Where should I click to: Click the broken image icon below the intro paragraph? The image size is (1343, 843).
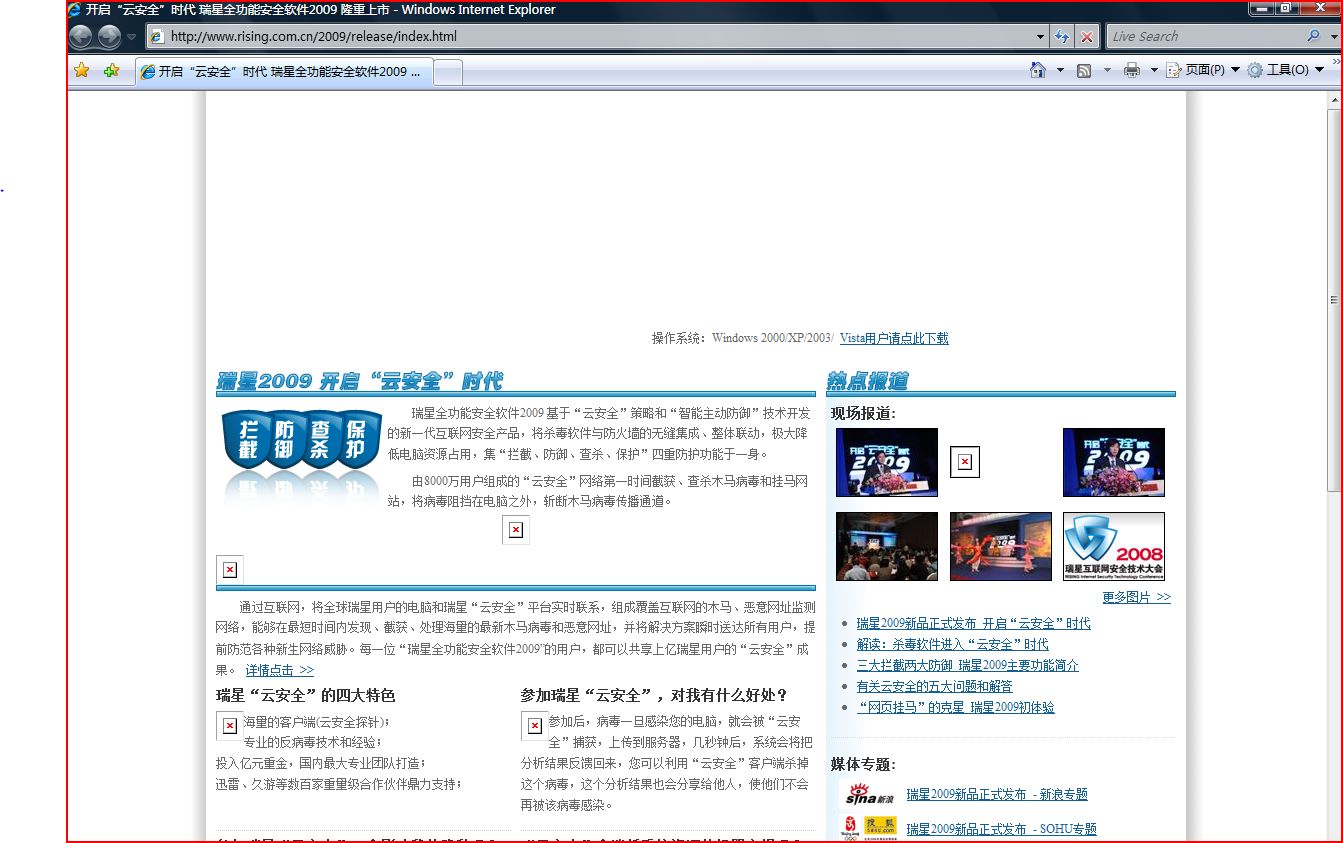(x=516, y=530)
